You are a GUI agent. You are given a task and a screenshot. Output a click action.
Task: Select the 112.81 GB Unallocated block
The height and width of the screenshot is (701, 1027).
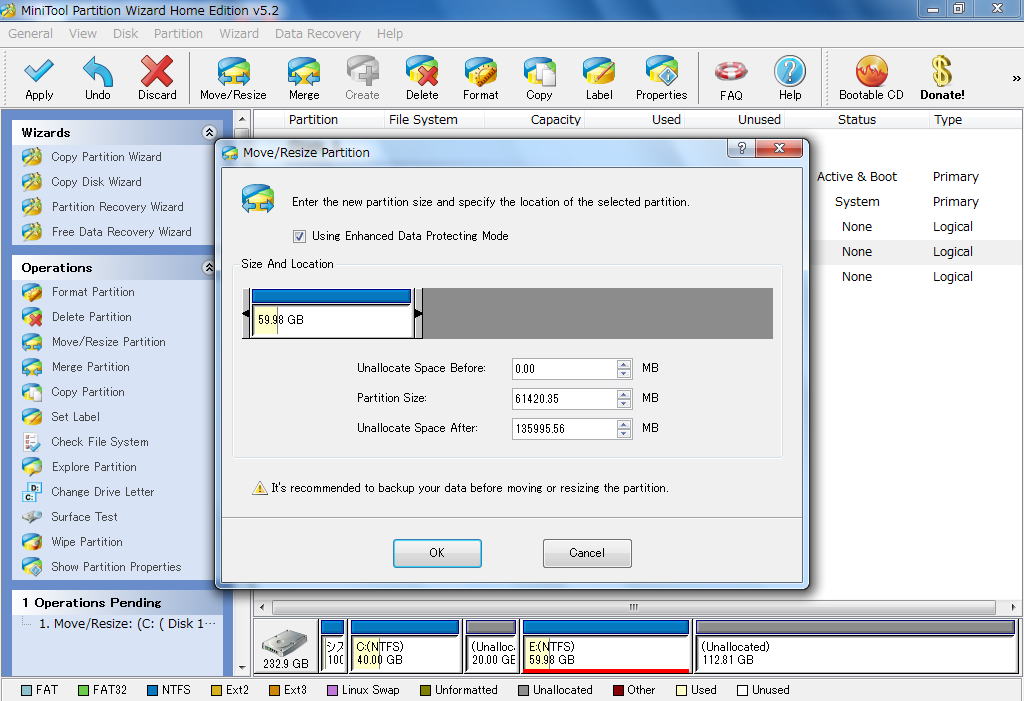click(x=856, y=646)
